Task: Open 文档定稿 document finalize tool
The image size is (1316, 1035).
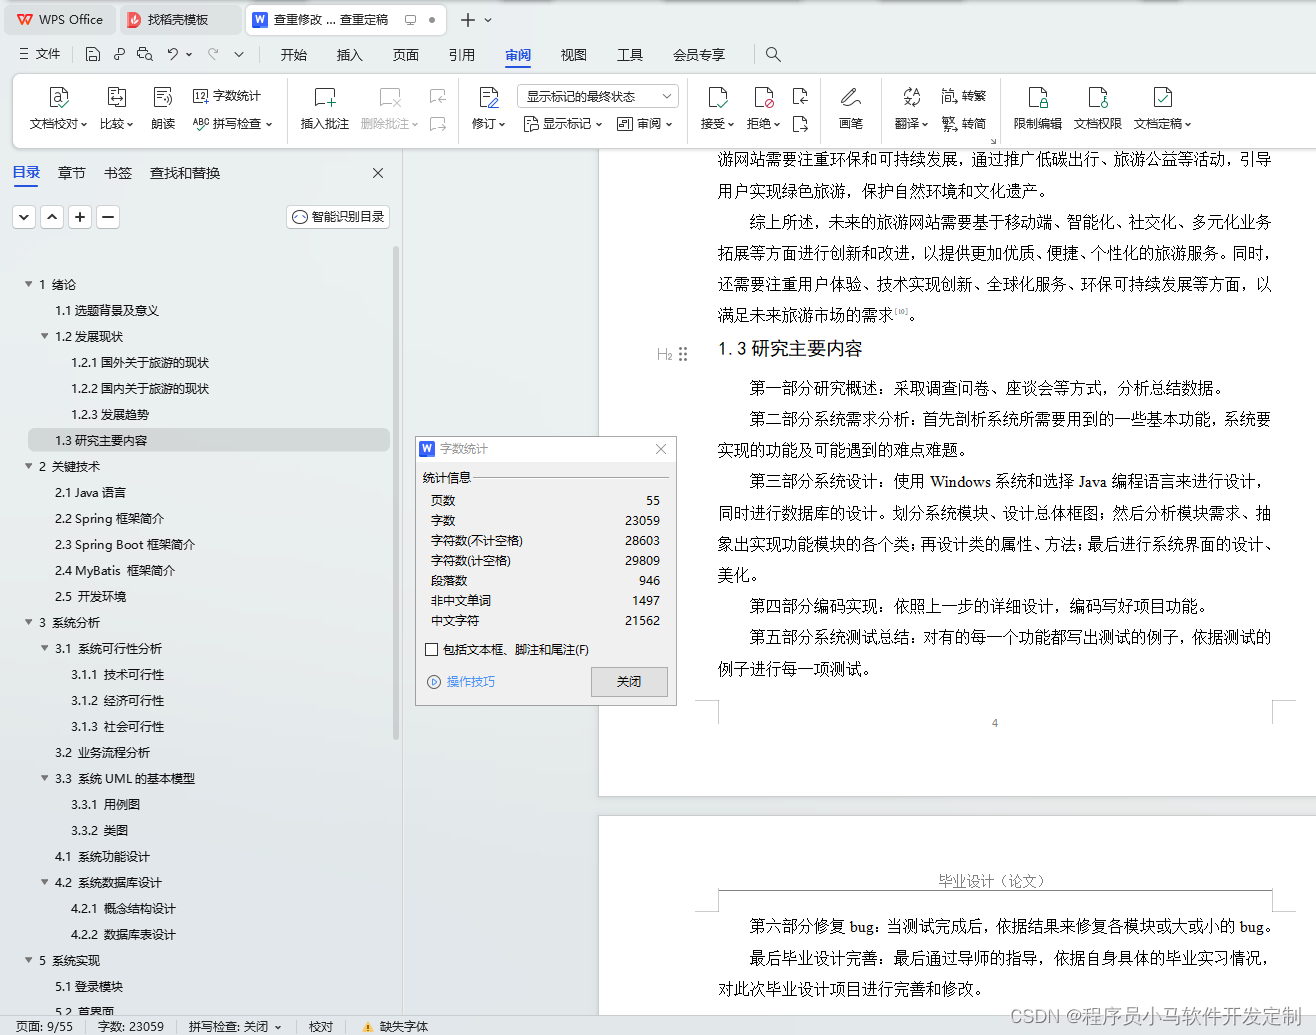Action: (1160, 108)
